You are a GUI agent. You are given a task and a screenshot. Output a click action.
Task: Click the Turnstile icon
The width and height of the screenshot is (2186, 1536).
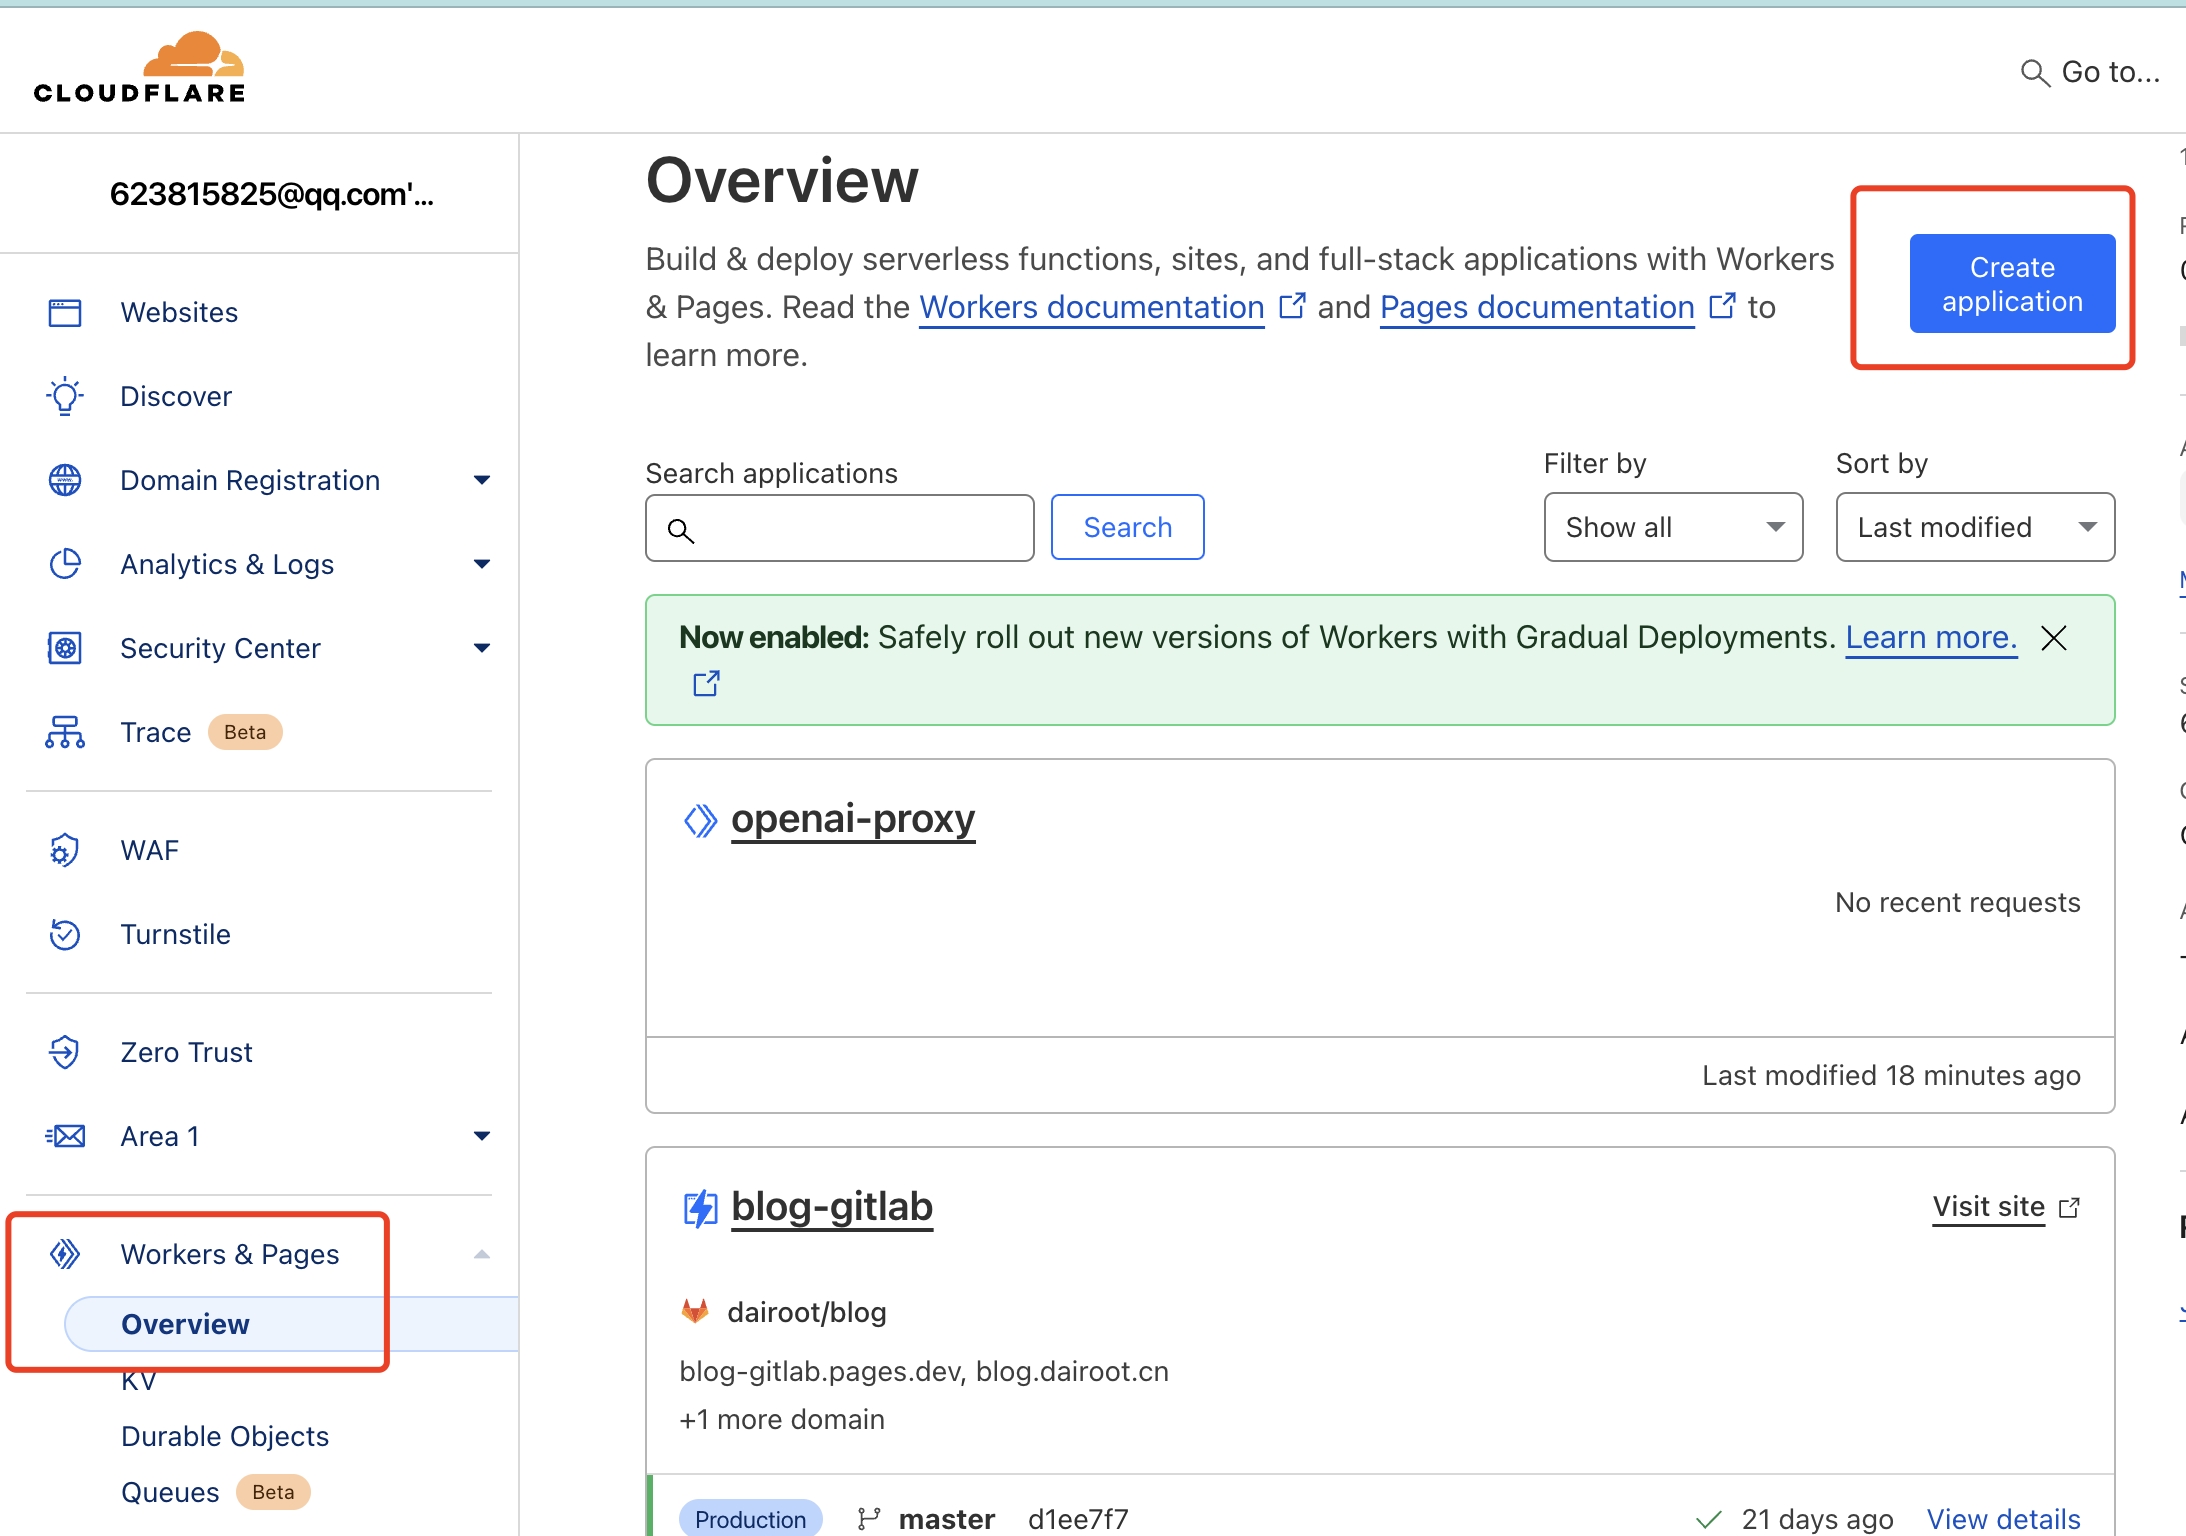tap(65, 935)
